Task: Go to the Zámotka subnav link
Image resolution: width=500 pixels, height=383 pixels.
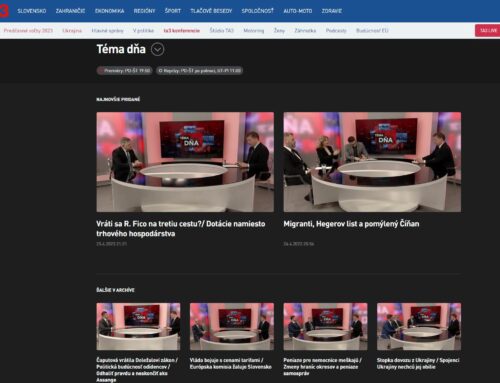Action: click(305, 31)
